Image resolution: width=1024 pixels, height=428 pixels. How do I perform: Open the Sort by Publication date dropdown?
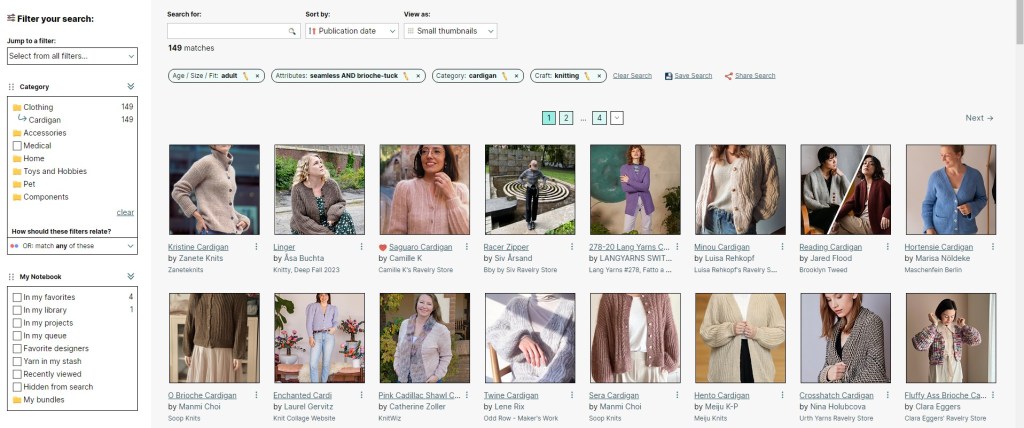(352, 31)
